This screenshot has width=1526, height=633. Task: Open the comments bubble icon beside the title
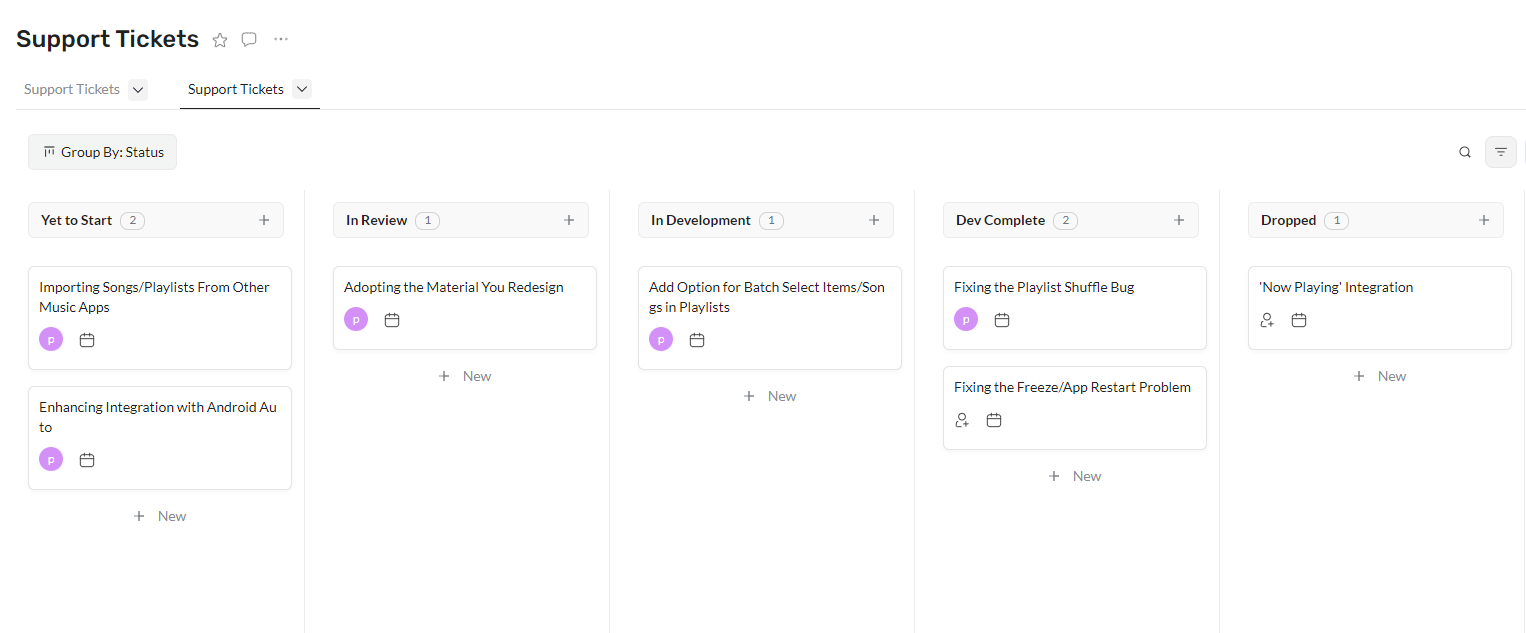pyautogui.click(x=248, y=40)
